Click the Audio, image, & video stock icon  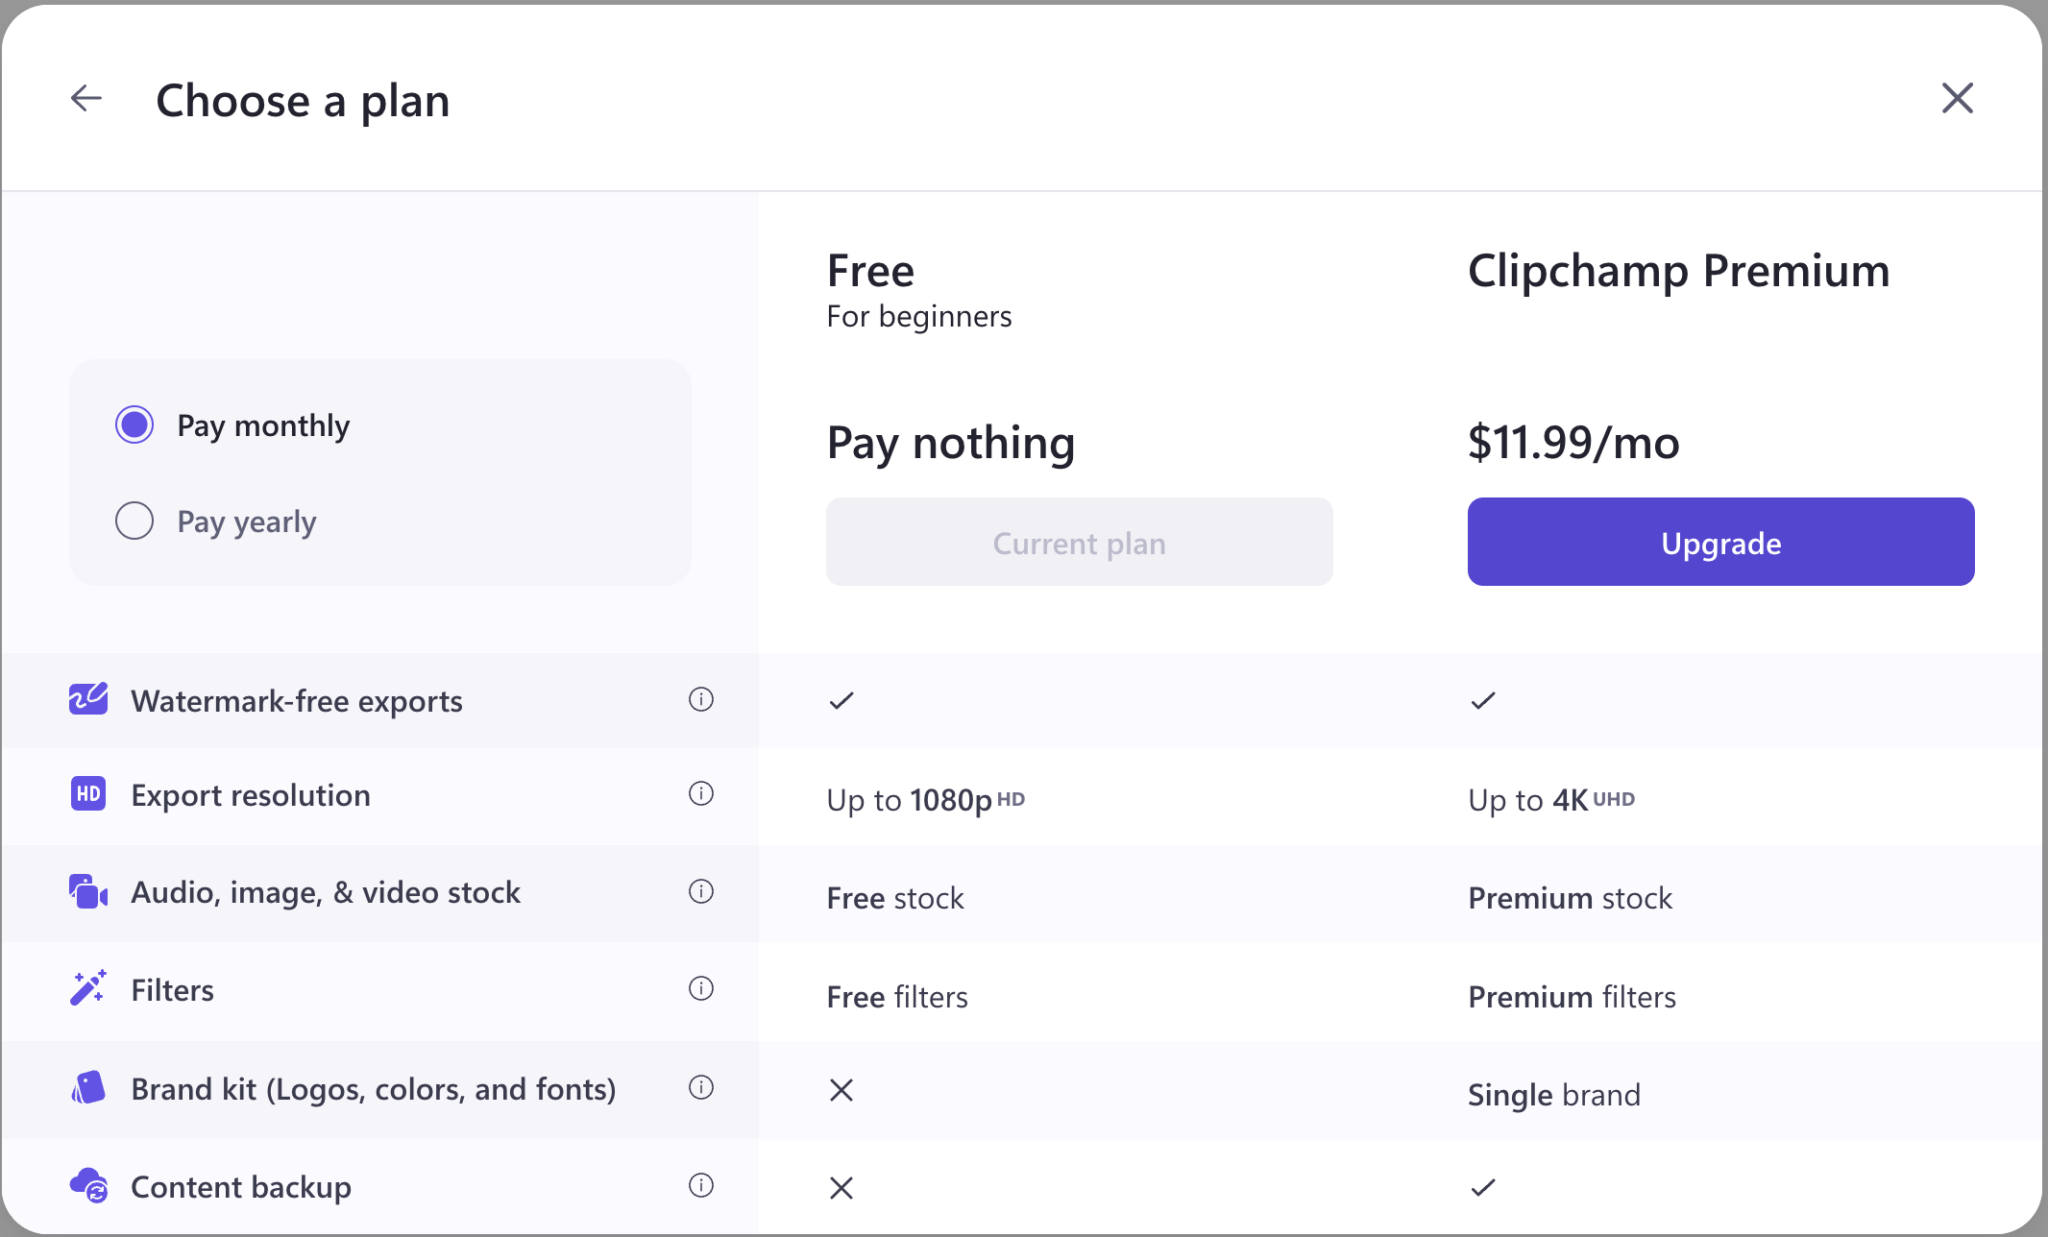(88, 892)
